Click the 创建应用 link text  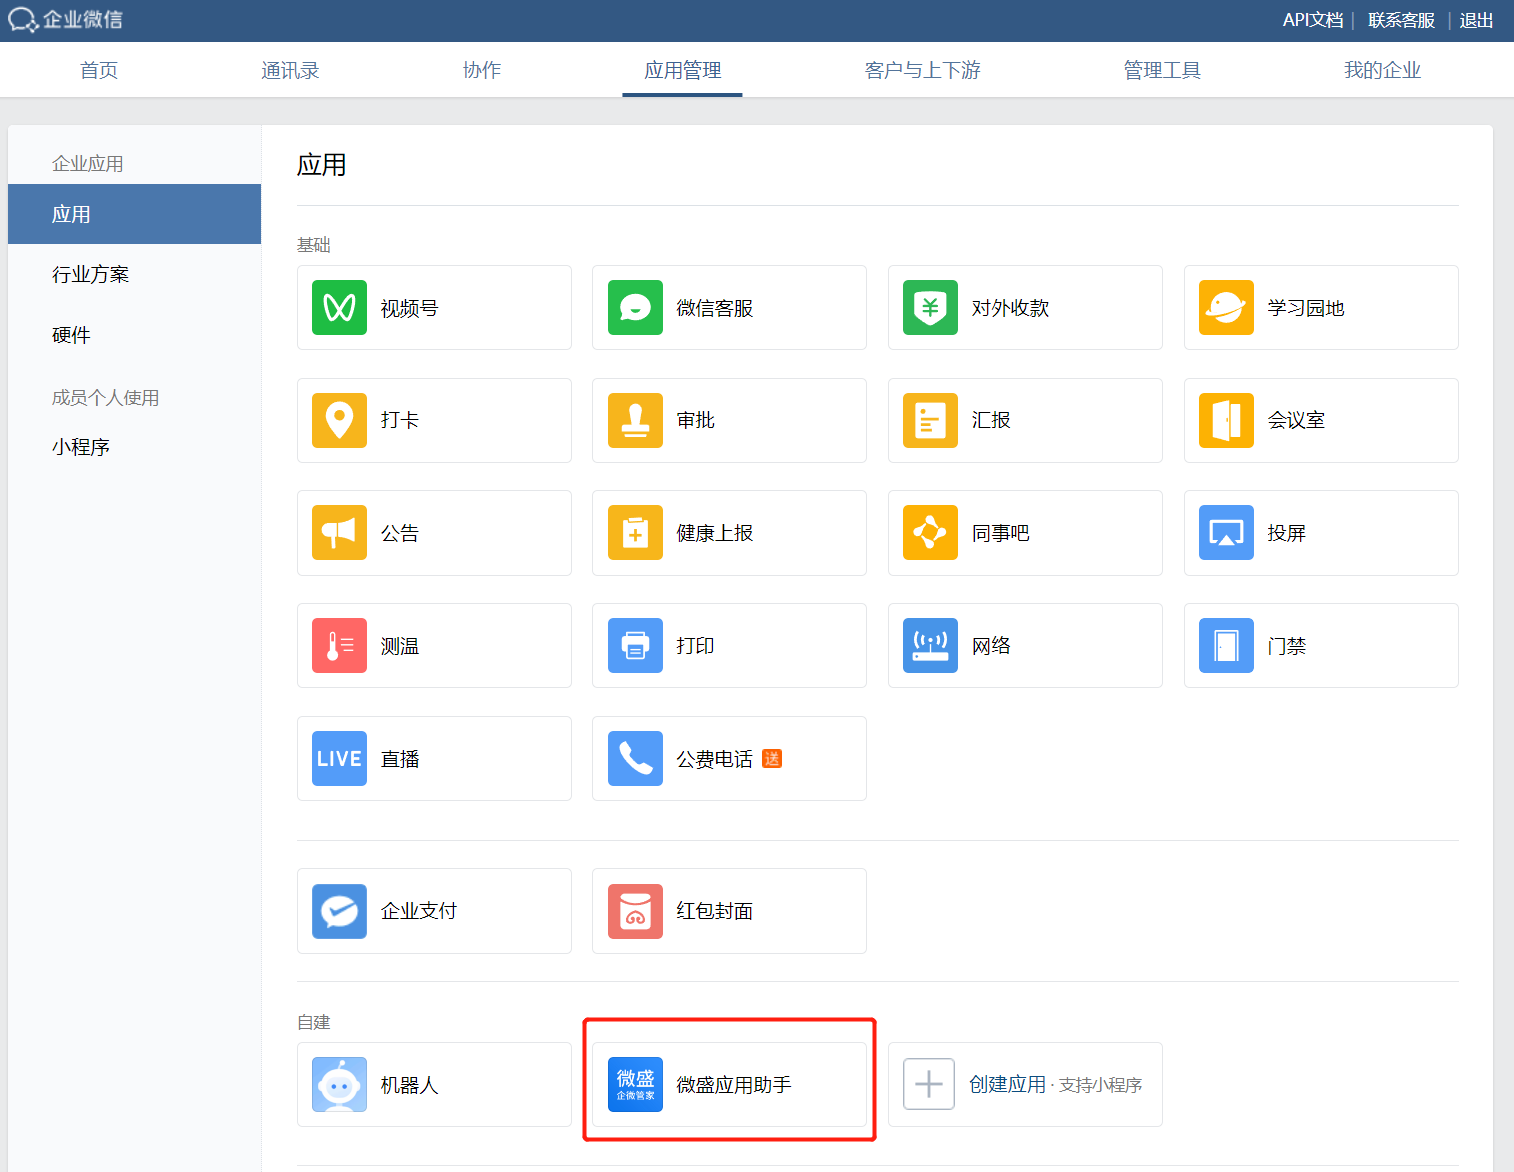tap(1007, 1084)
